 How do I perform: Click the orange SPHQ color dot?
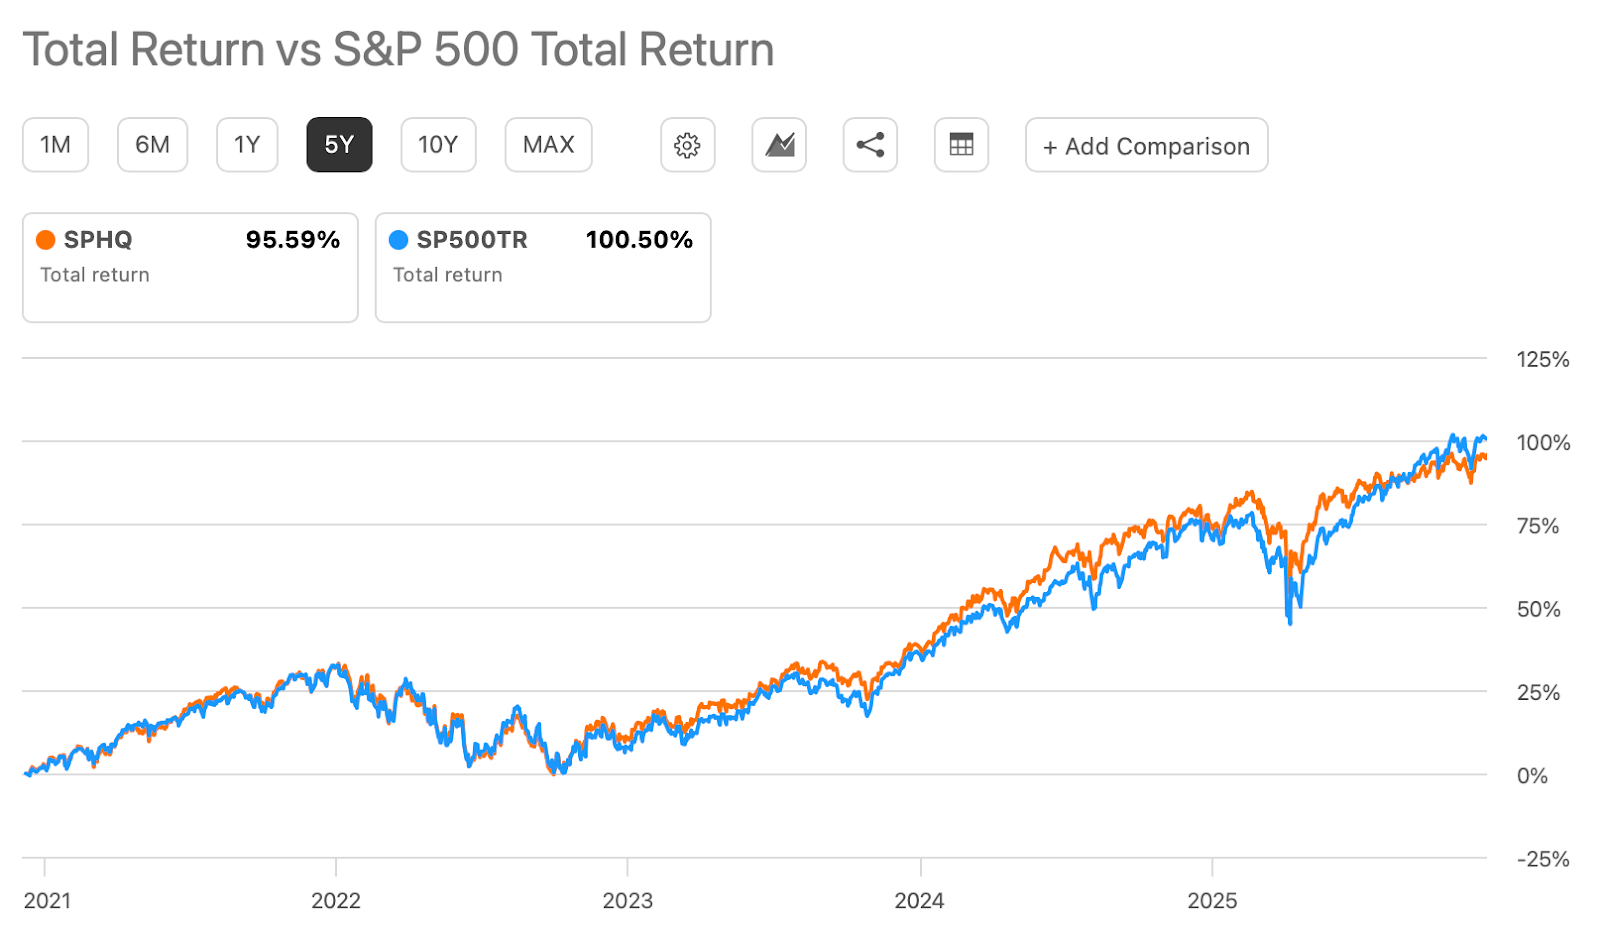pyautogui.click(x=46, y=240)
